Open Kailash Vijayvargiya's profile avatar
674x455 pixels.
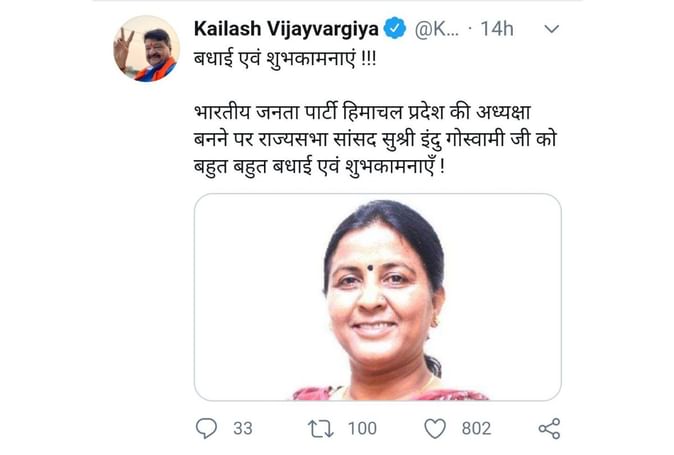click(146, 48)
